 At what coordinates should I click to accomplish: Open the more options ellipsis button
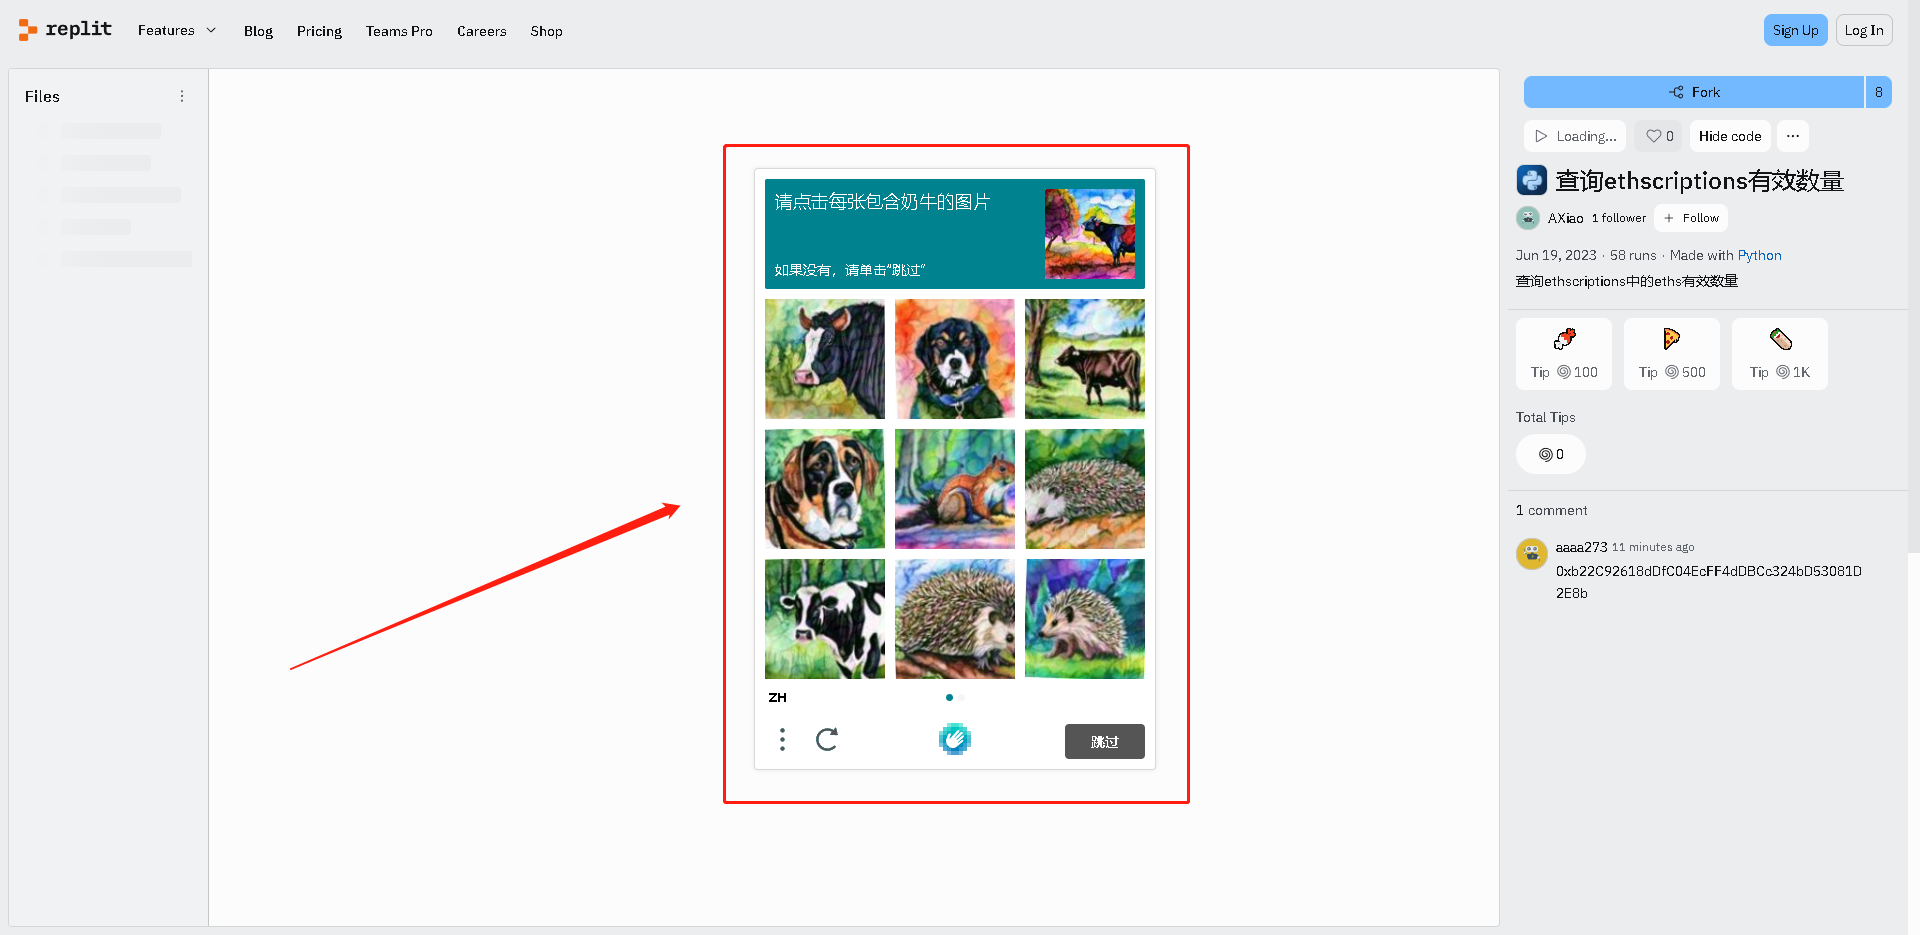(x=1793, y=136)
